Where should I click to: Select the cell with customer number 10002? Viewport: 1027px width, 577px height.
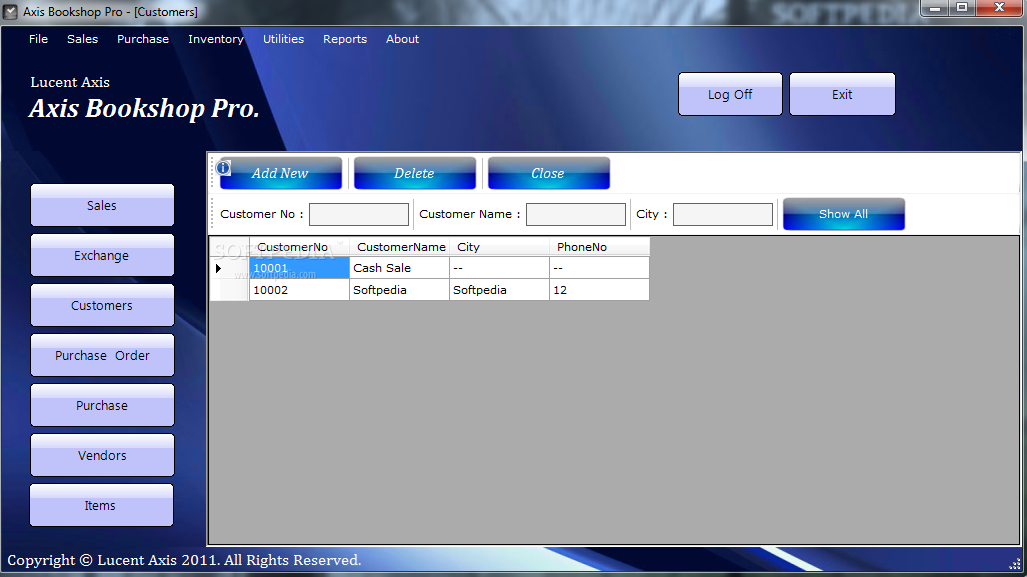point(299,289)
